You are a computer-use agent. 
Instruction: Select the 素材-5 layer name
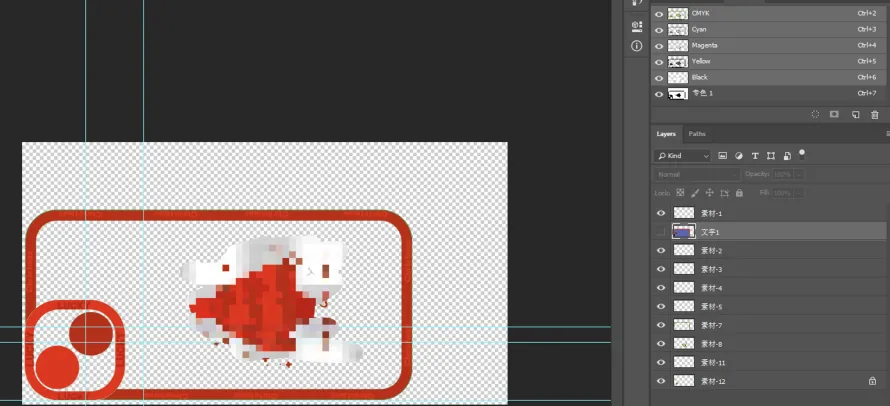pos(712,307)
